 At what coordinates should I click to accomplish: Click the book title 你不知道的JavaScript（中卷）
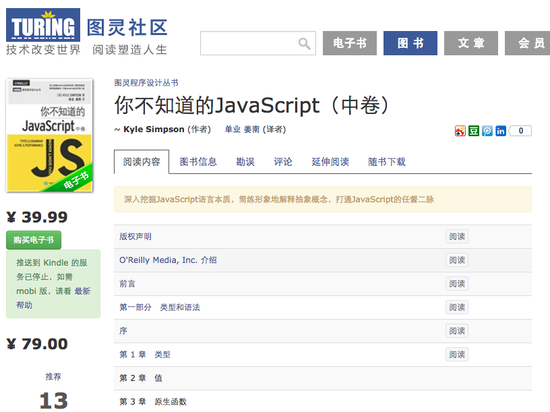252,105
